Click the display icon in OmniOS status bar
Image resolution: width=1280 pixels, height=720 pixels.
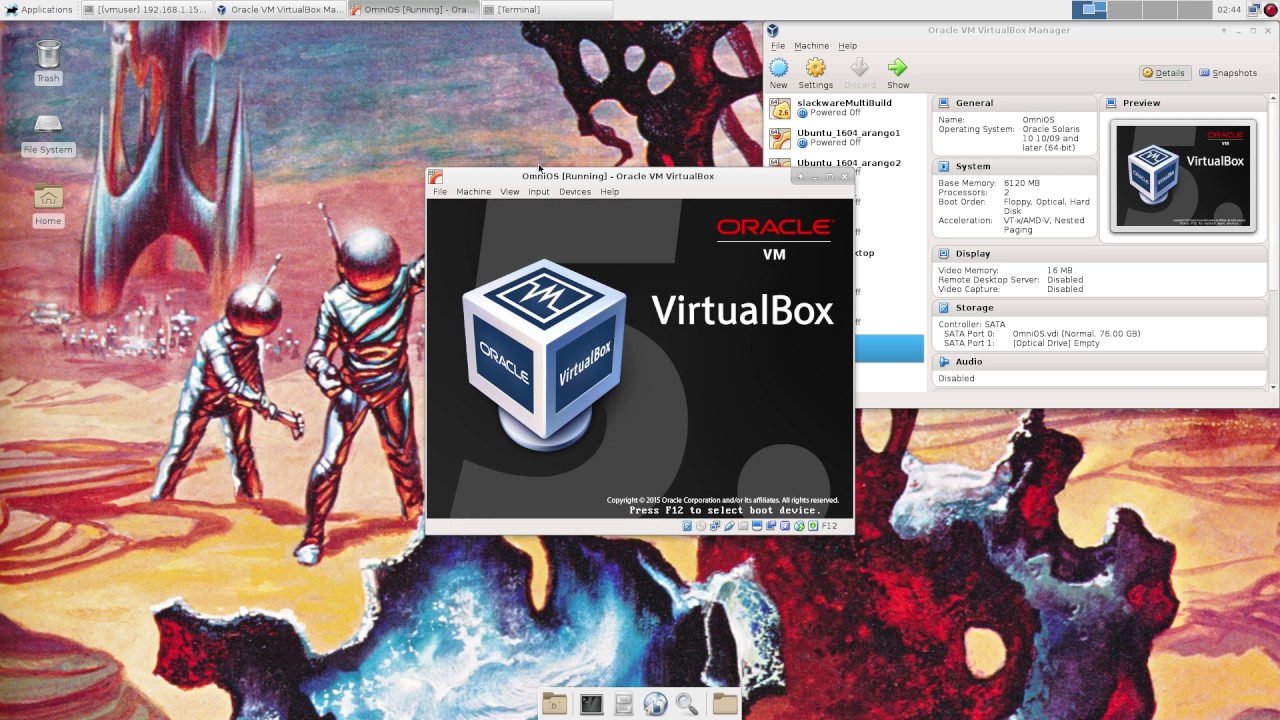[758, 526]
